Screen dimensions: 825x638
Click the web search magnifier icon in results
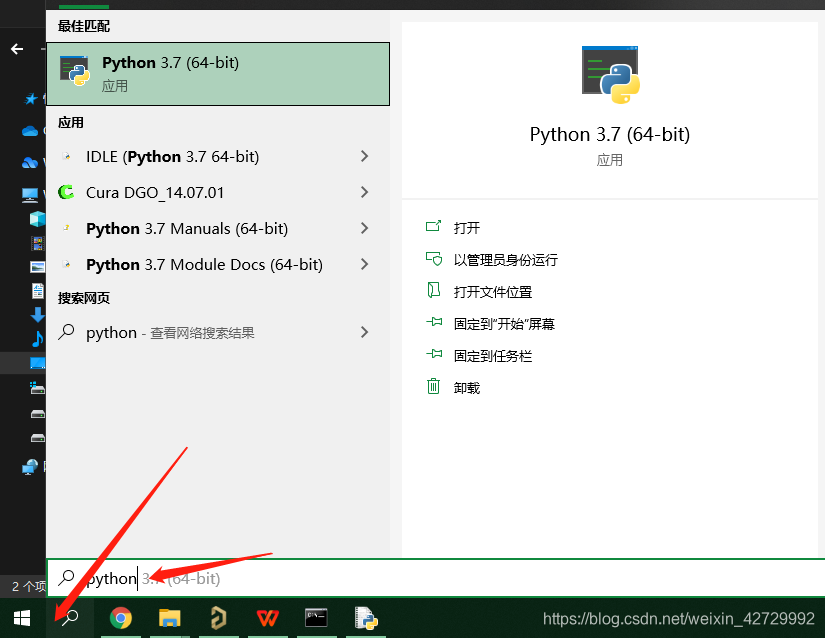coord(66,332)
